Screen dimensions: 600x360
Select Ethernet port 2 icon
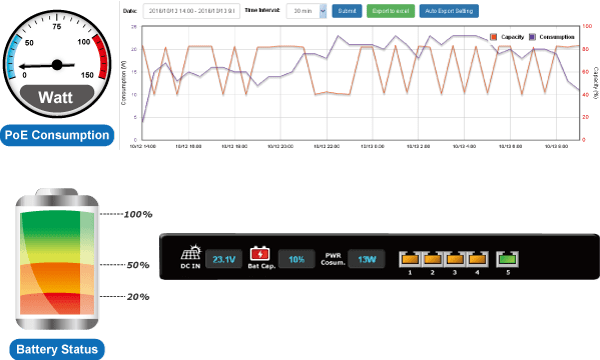tap(432, 259)
